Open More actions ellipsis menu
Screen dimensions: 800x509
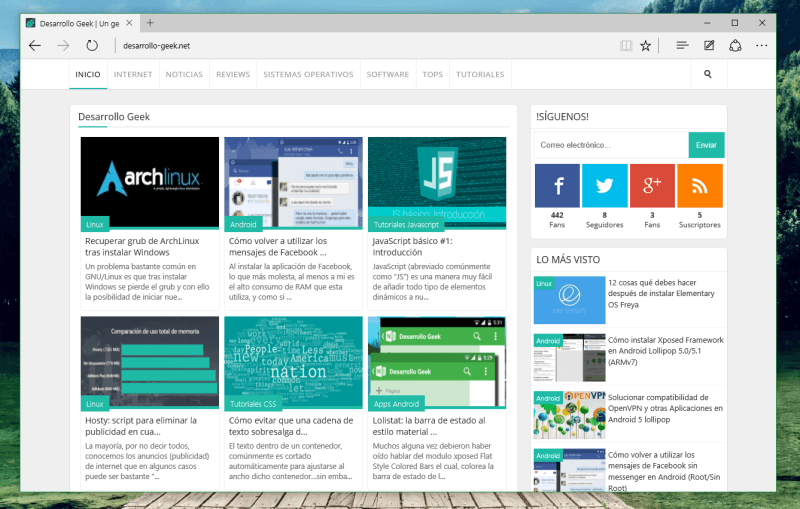(762, 46)
